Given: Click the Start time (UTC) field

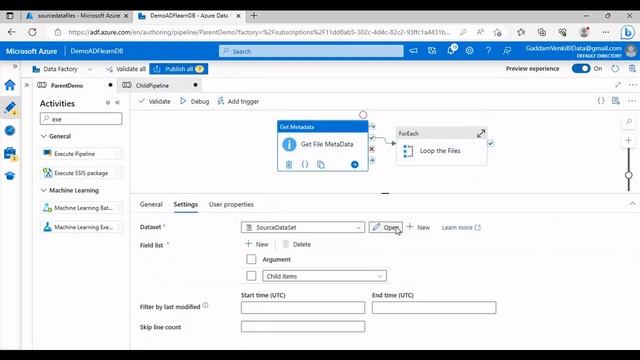Looking at the screenshot, I should tap(303, 307).
